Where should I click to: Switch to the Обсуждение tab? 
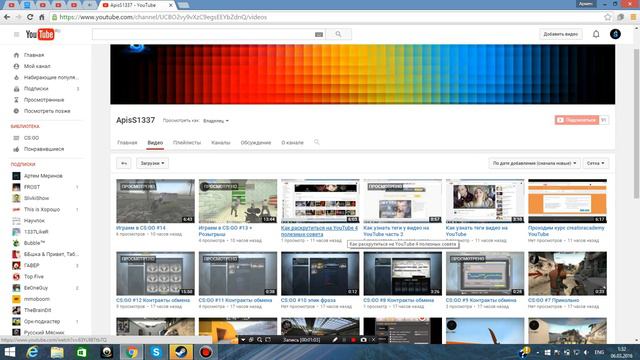coord(256,142)
